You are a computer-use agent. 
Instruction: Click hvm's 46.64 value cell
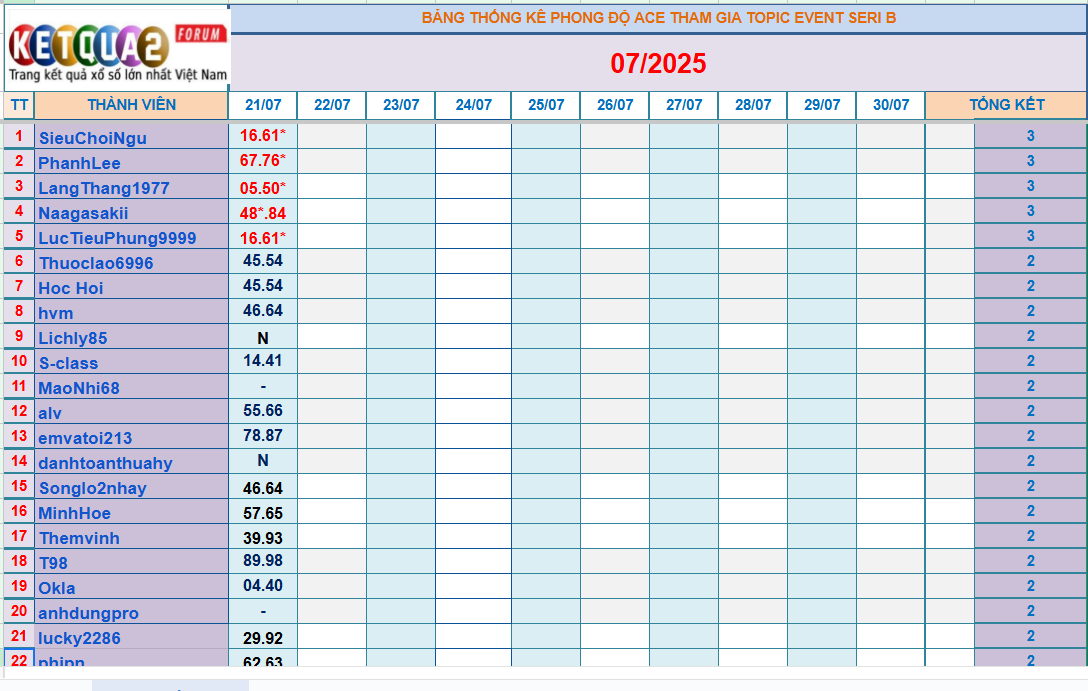pyautogui.click(x=263, y=311)
